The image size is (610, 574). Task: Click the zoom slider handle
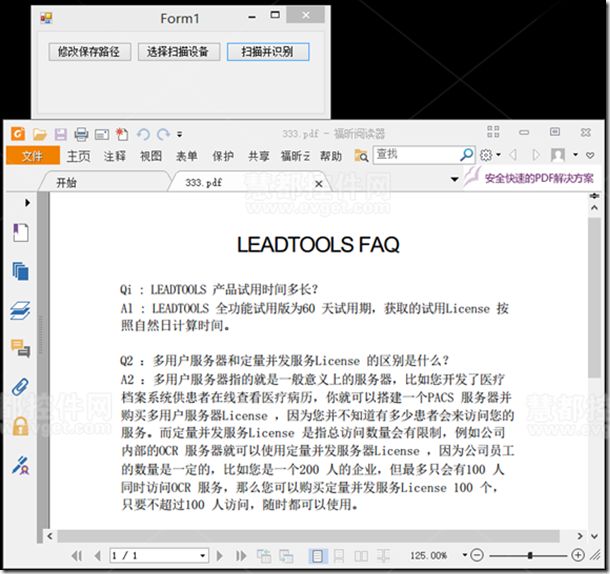530,555
